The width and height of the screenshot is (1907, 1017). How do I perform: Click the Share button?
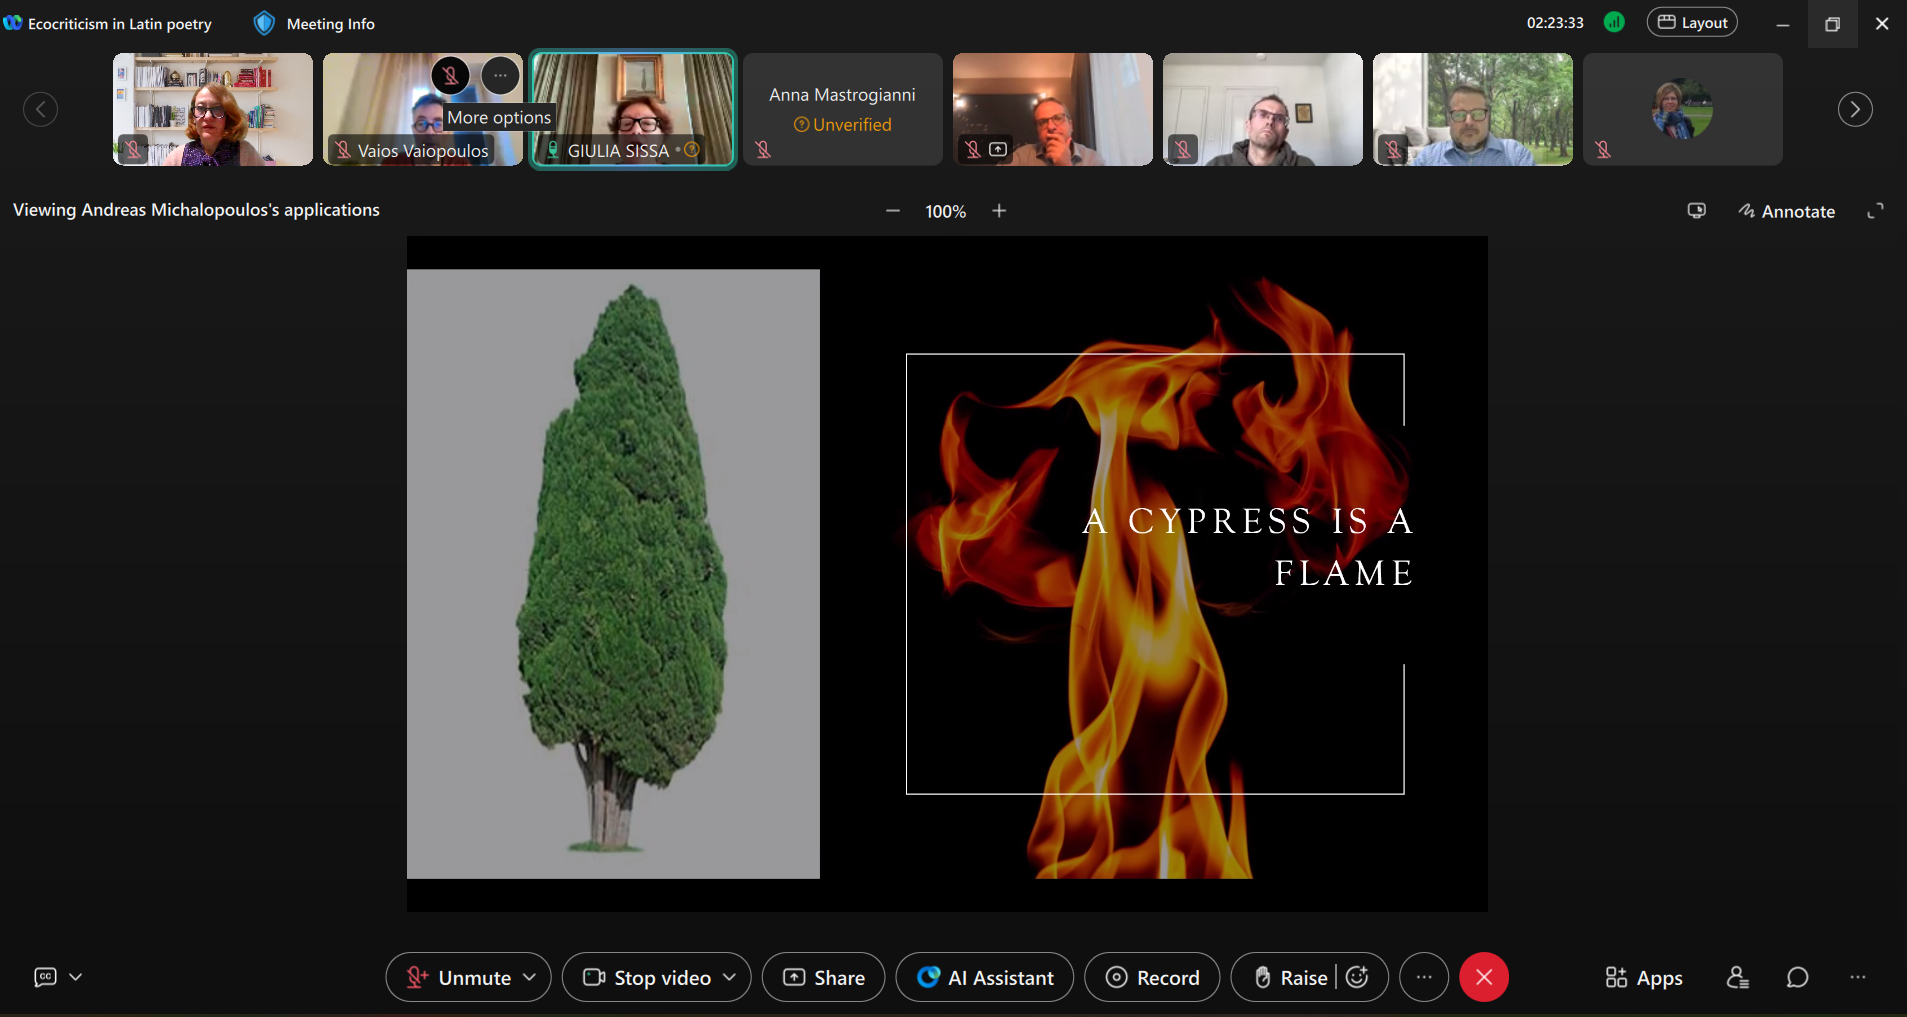click(823, 977)
